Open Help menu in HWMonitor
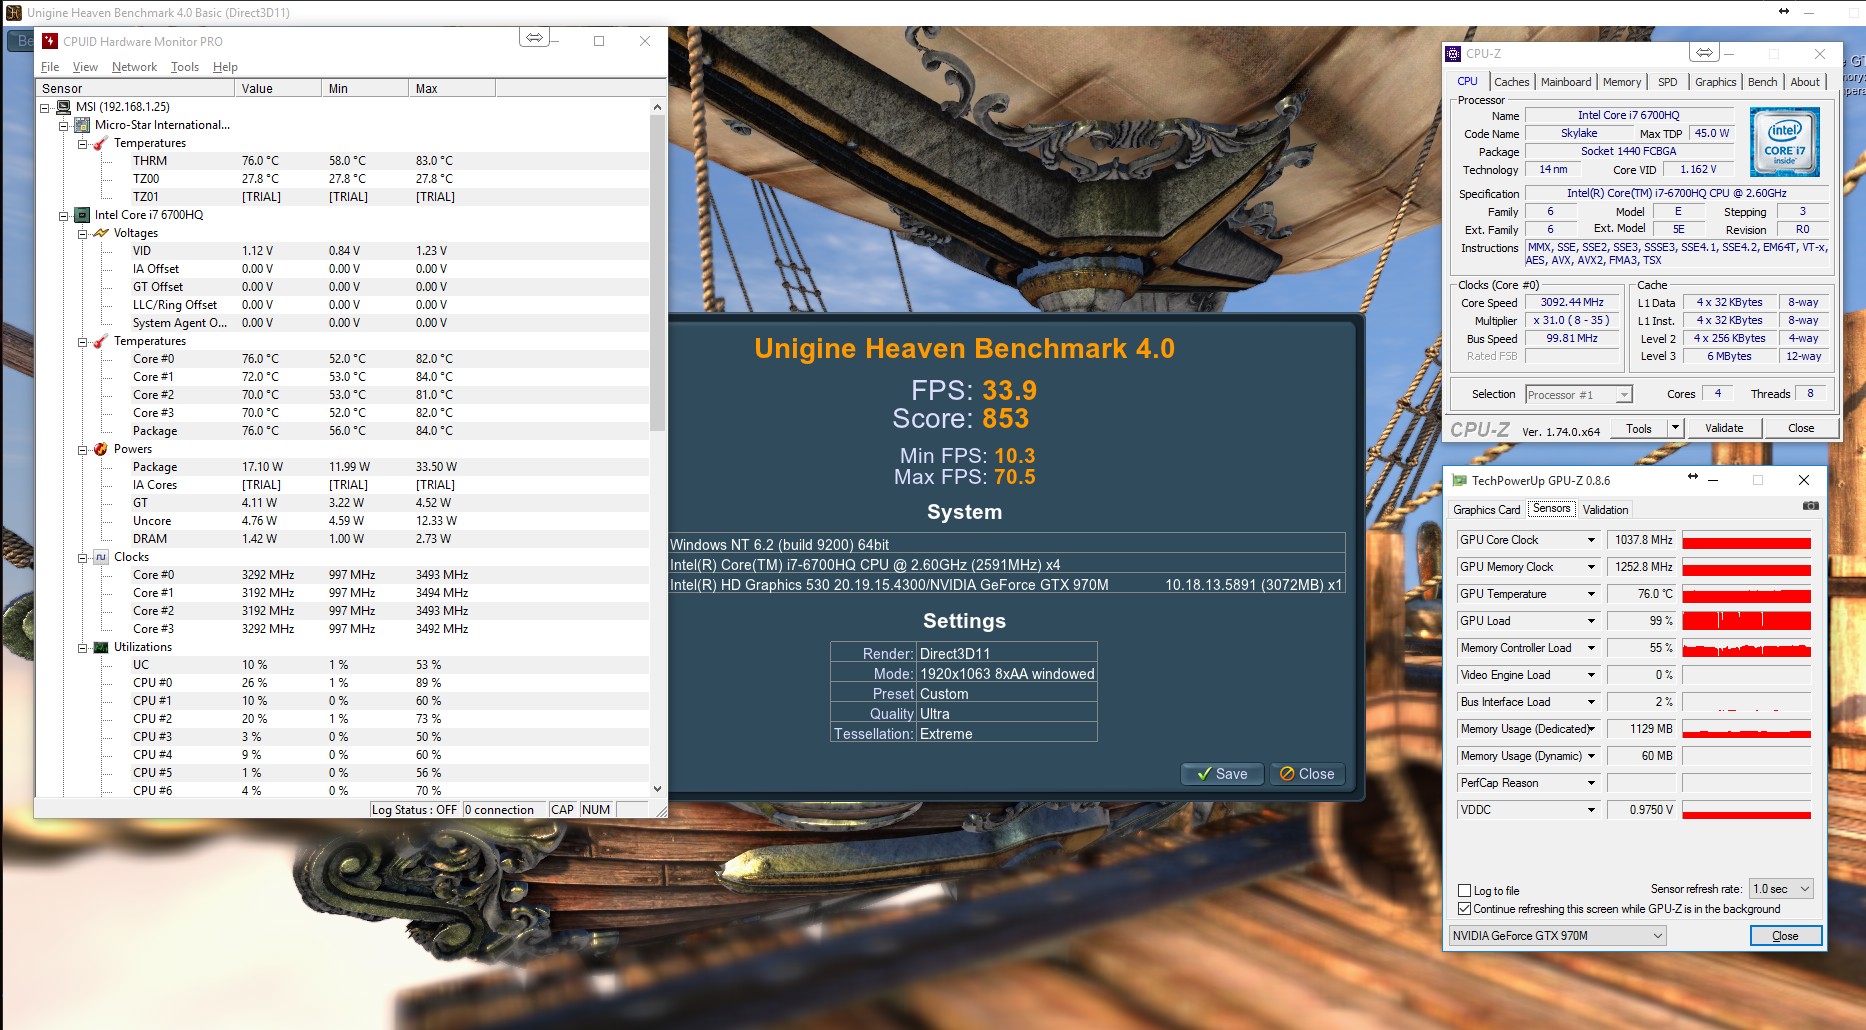Viewport: 1866px width, 1030px height. tap(225, 67)
